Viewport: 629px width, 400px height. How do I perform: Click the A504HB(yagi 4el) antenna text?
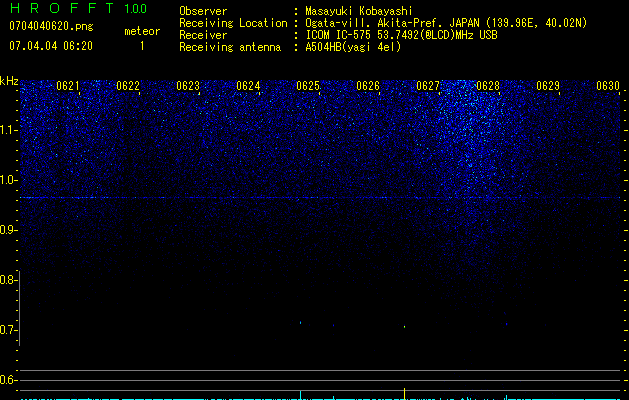pos(353,47)
